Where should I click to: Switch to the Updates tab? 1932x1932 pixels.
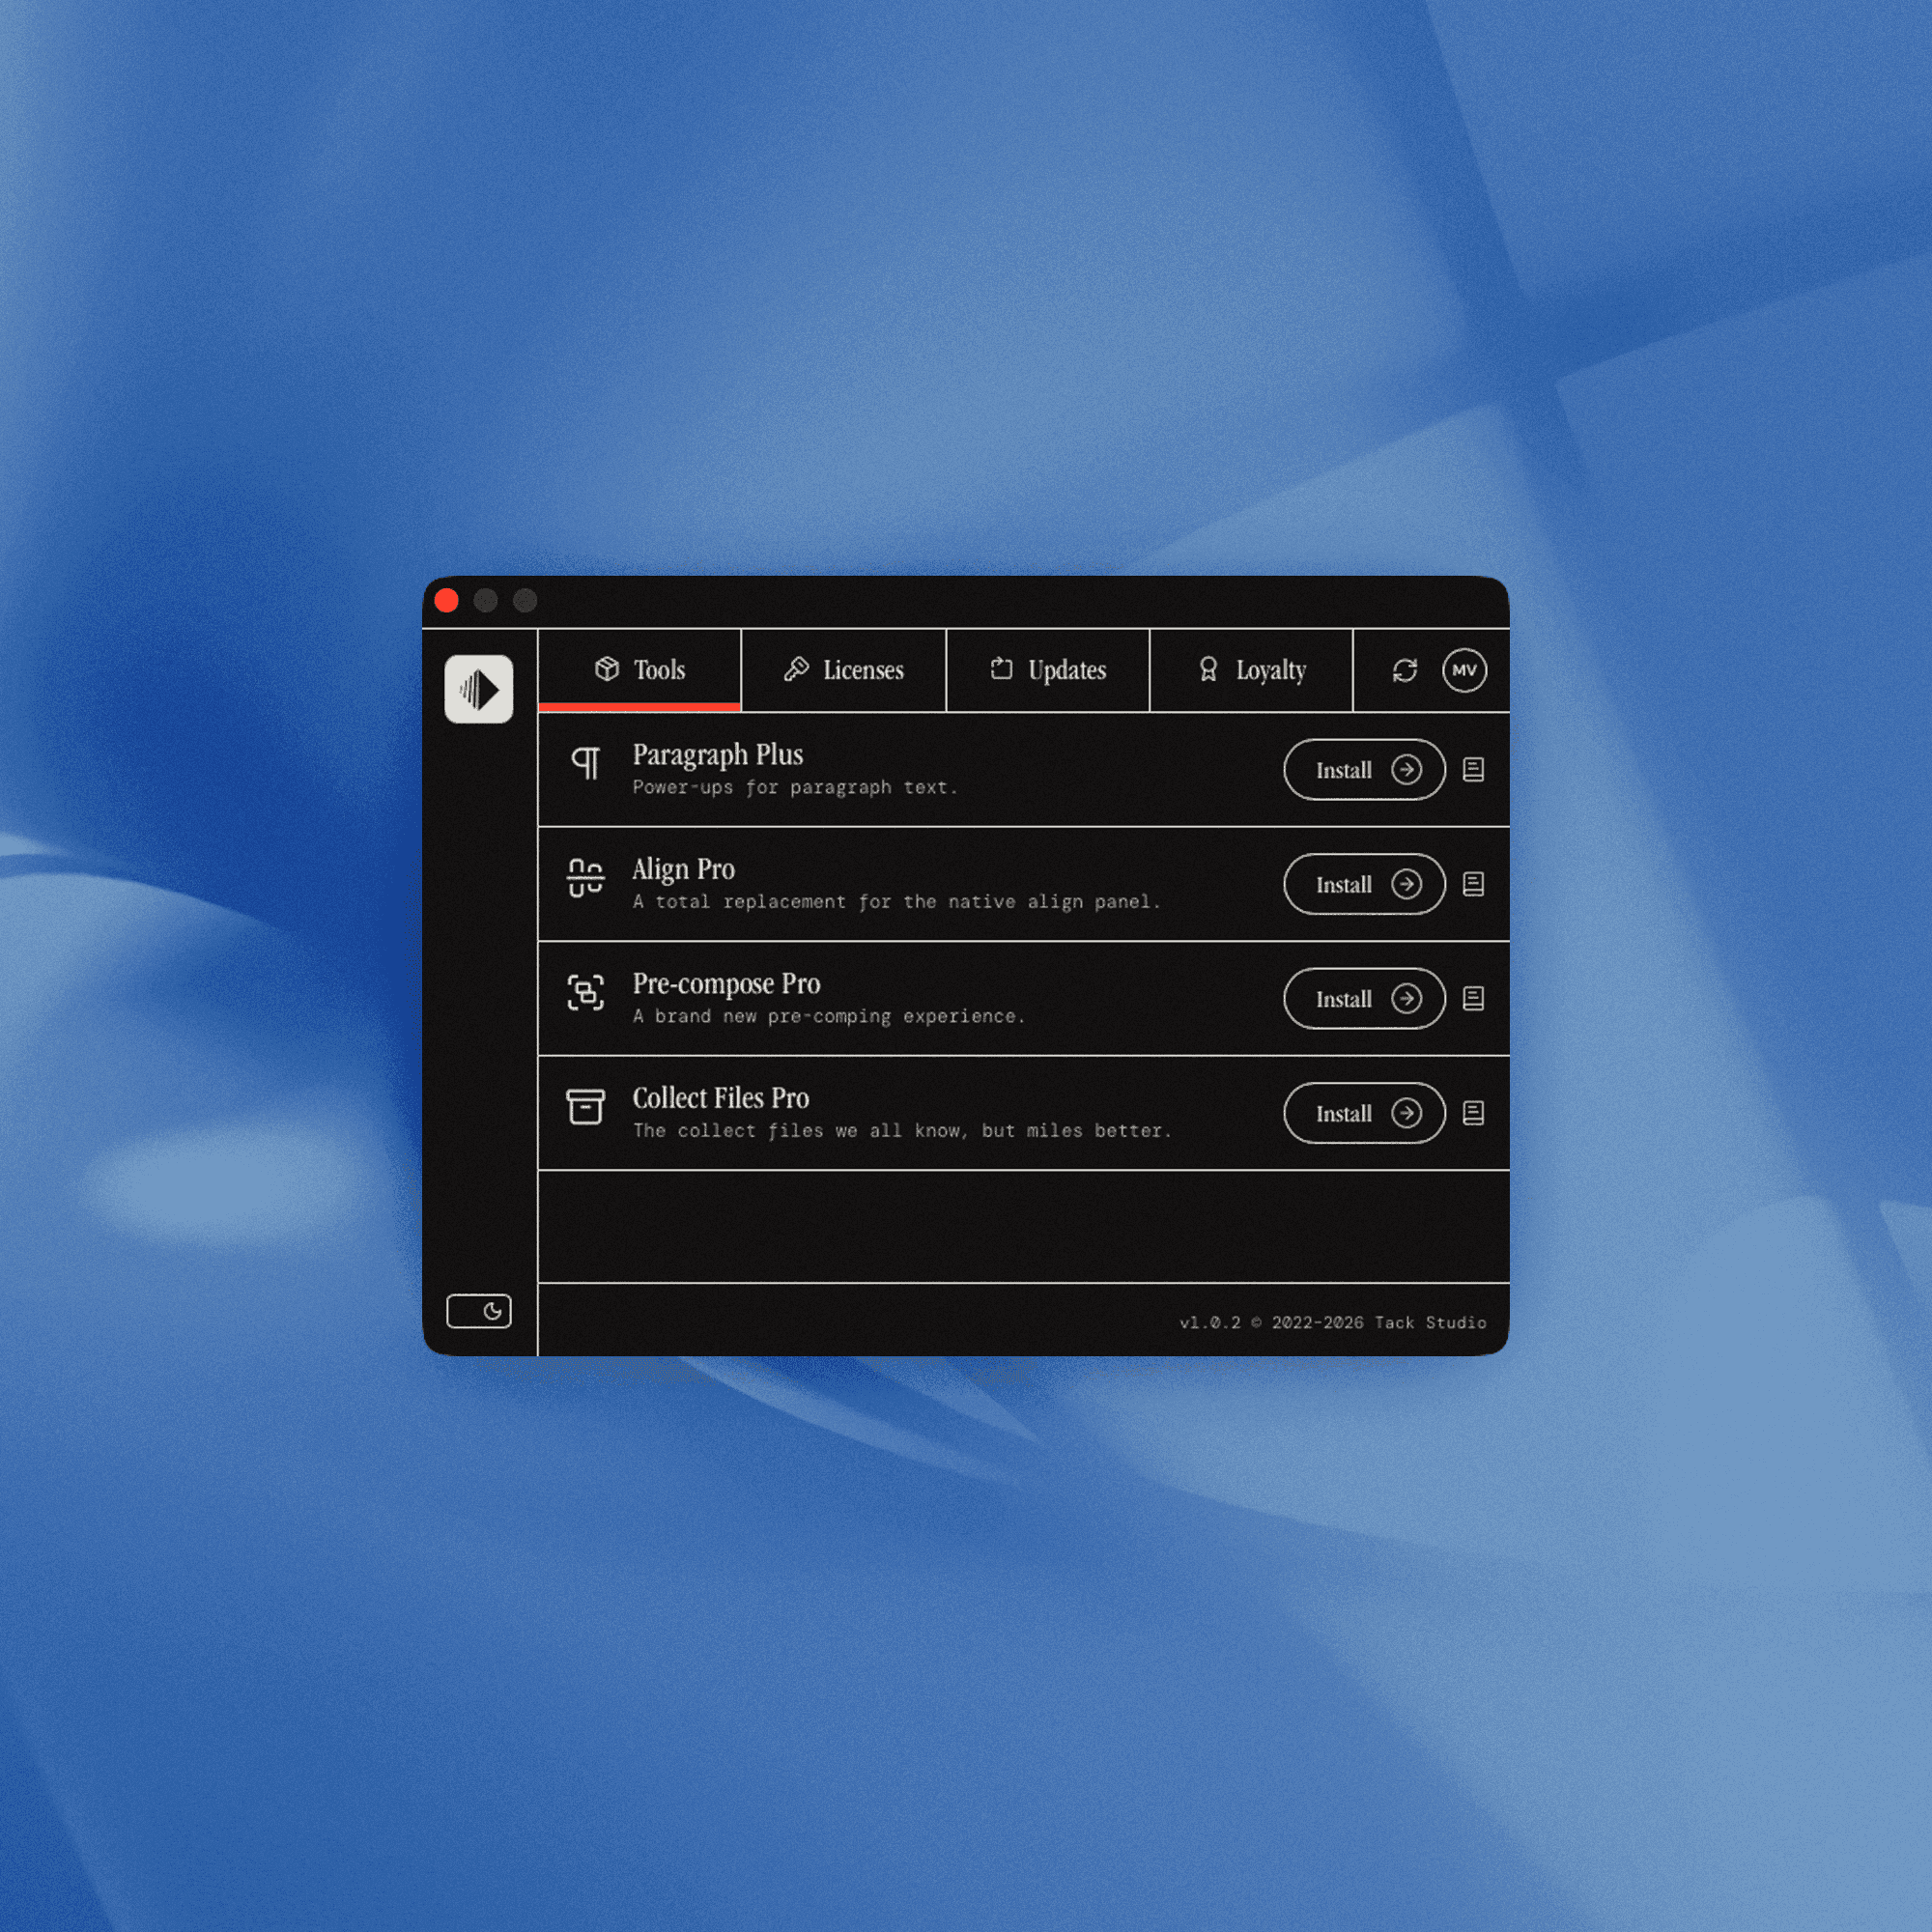click(x=1048, y=670)
